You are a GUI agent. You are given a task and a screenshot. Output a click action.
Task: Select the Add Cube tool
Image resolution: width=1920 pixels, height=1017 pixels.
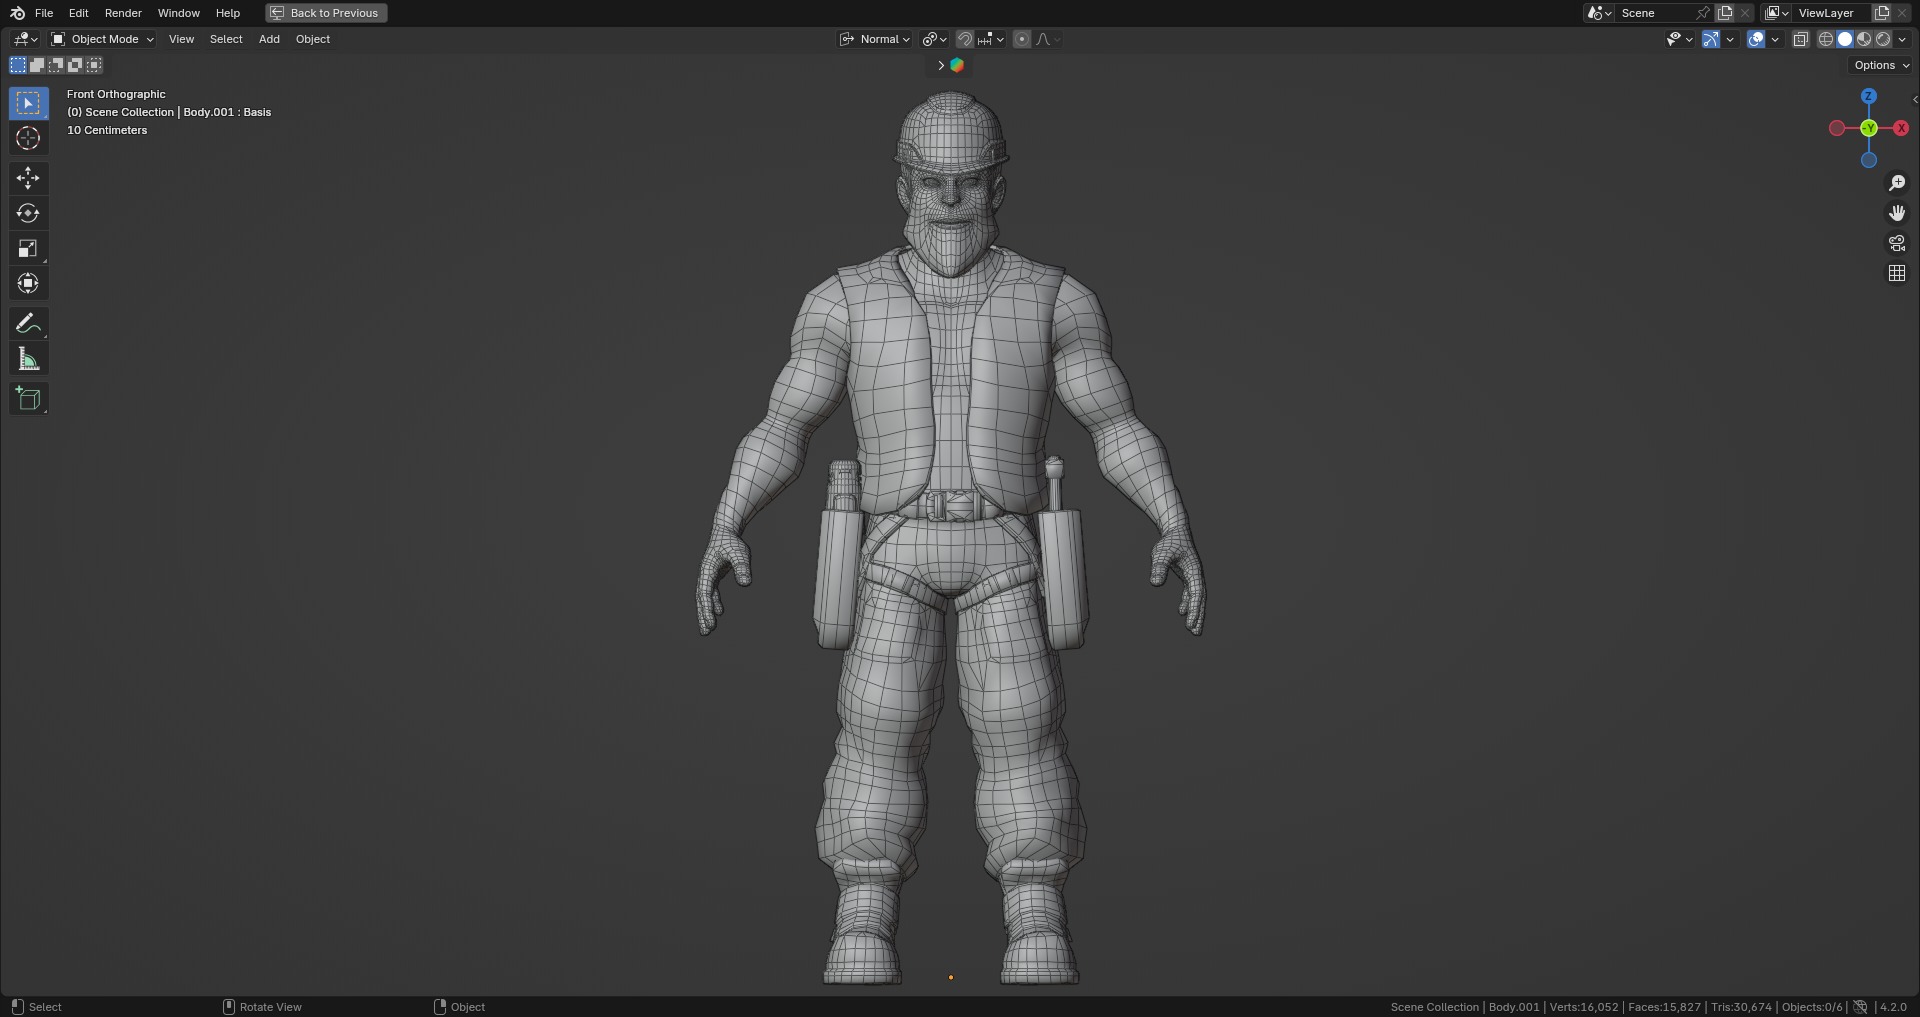tap(28, 398)
